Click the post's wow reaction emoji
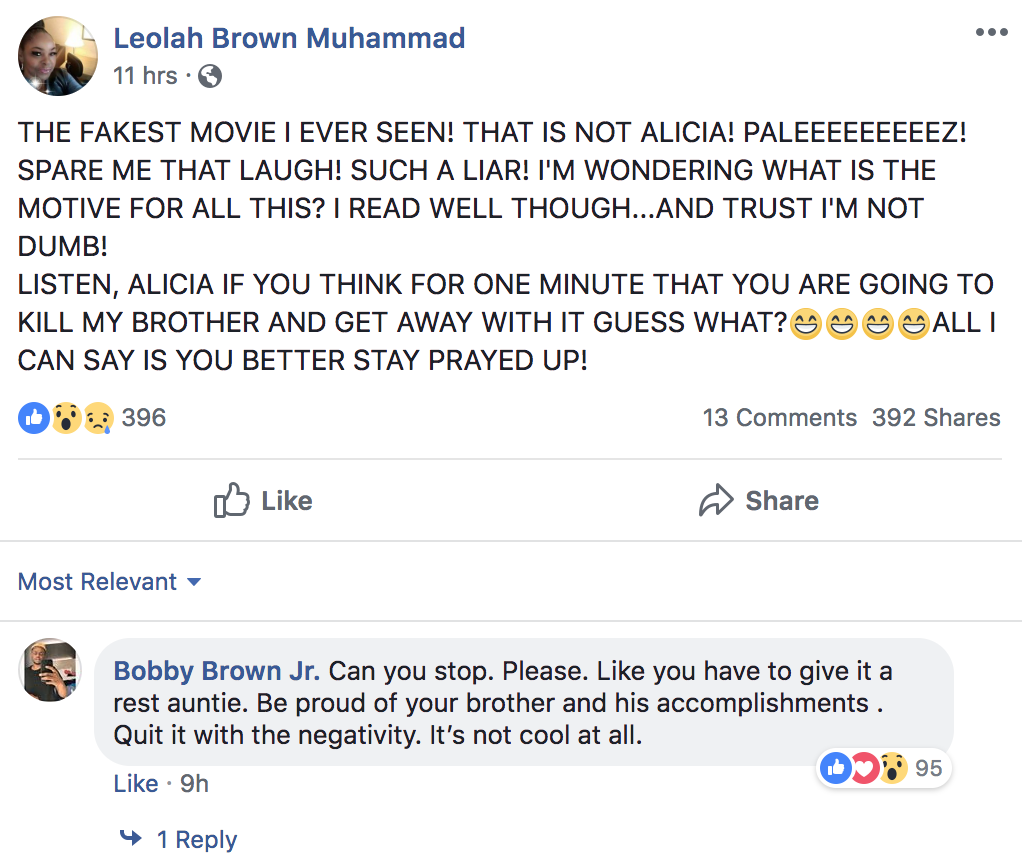Image resolution: width=1022 pixels, height=856 pixels. [65, 417]
